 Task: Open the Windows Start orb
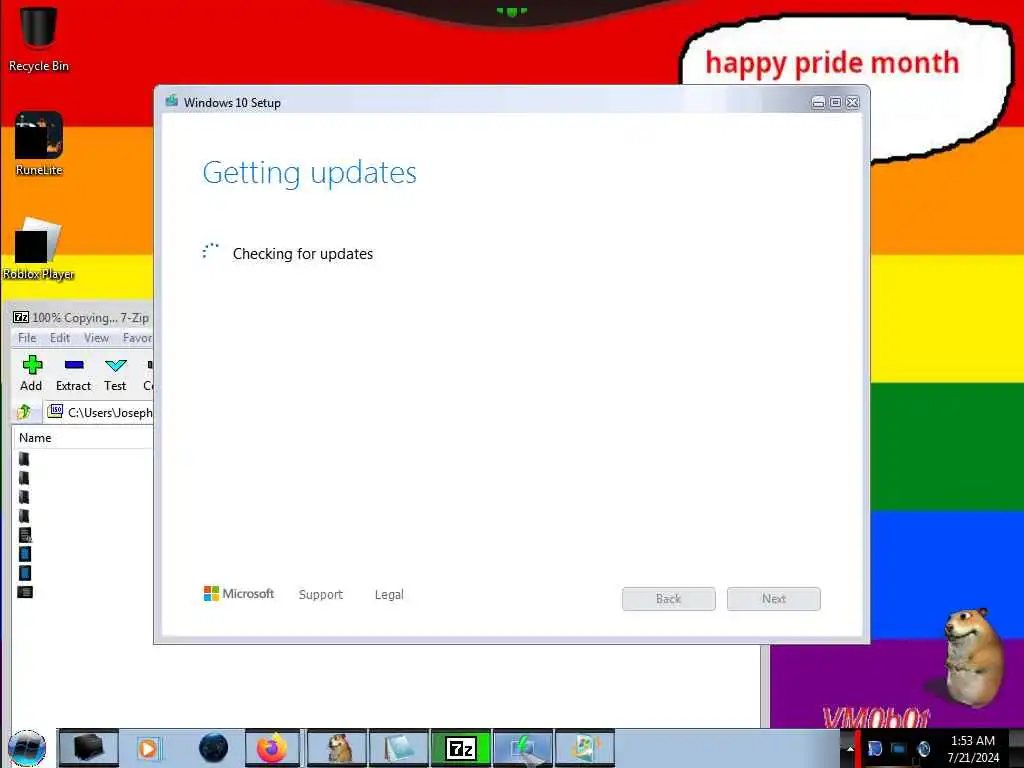(27, 748)
